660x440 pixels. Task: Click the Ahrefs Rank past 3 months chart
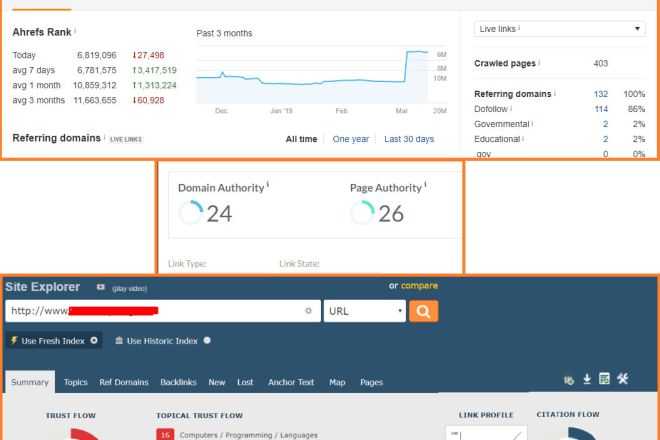(321, 75)
